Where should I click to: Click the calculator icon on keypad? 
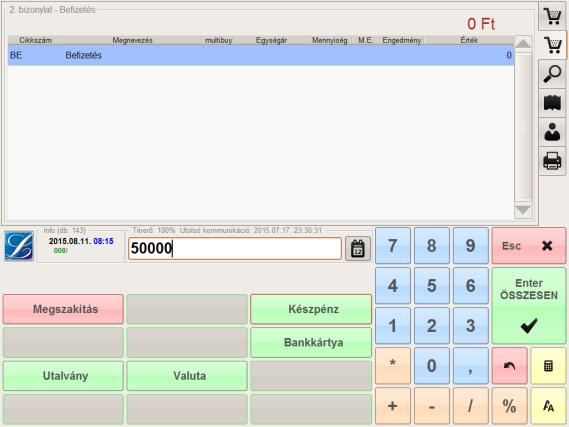click(x=548, y=366)
